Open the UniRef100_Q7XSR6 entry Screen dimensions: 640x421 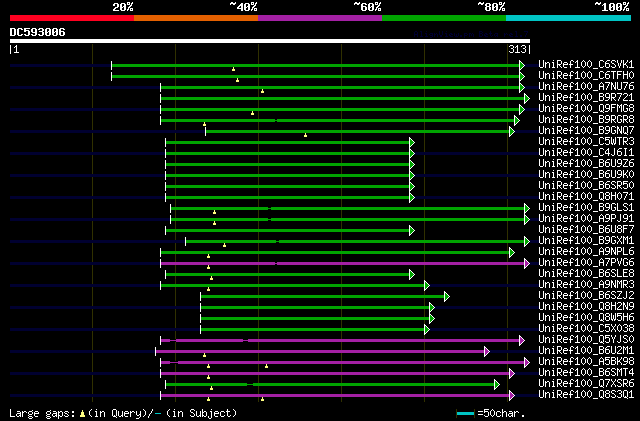coord(586,384)
